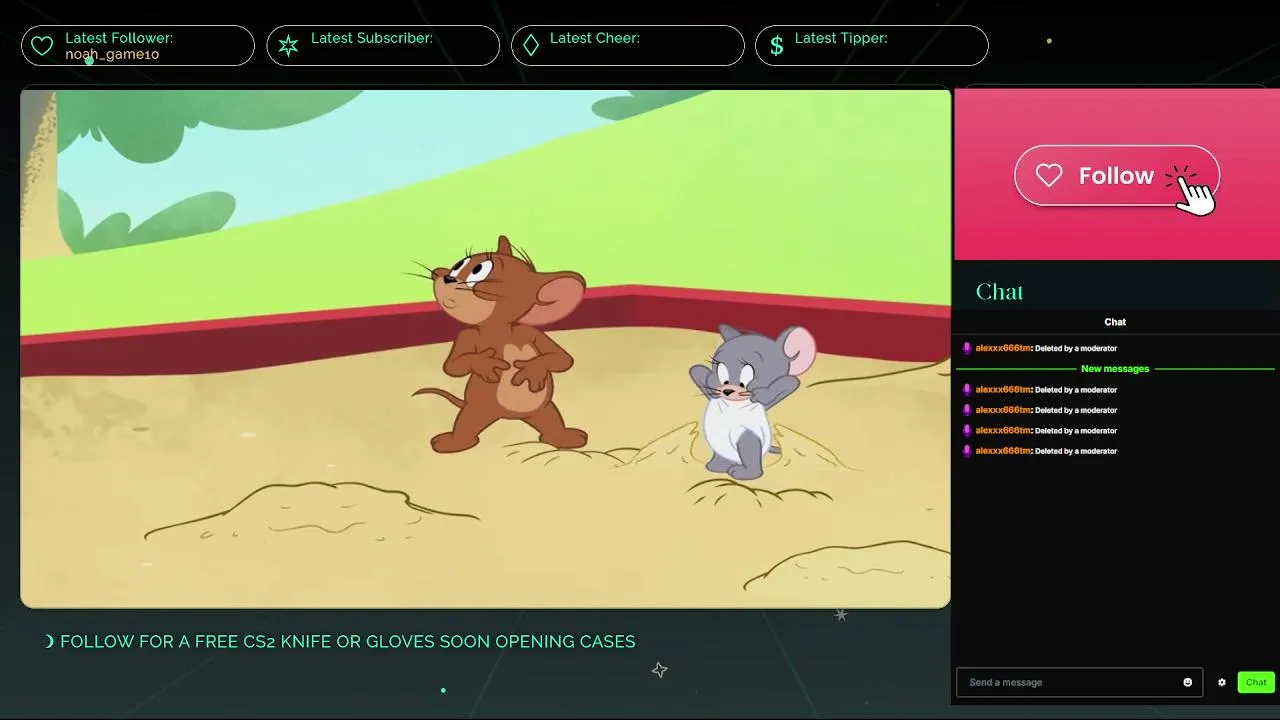Click the Latest Cheer: label

(x=595, y=38)
